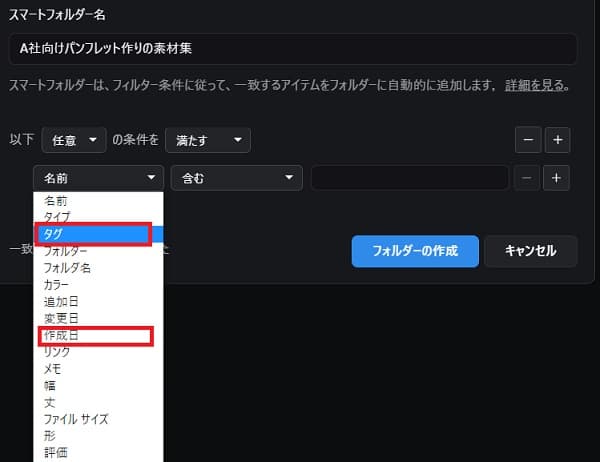Select タグ from the property list
The width and height of the screenshot is (600, 462).
click(92, 233)
